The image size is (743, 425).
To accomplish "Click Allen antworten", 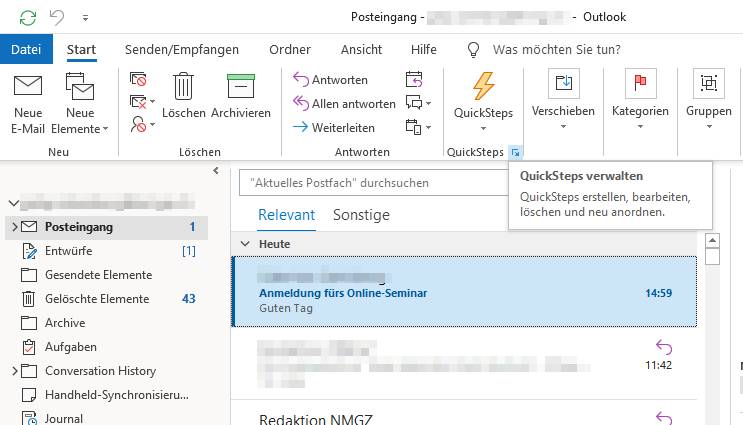I will [344, 104].
